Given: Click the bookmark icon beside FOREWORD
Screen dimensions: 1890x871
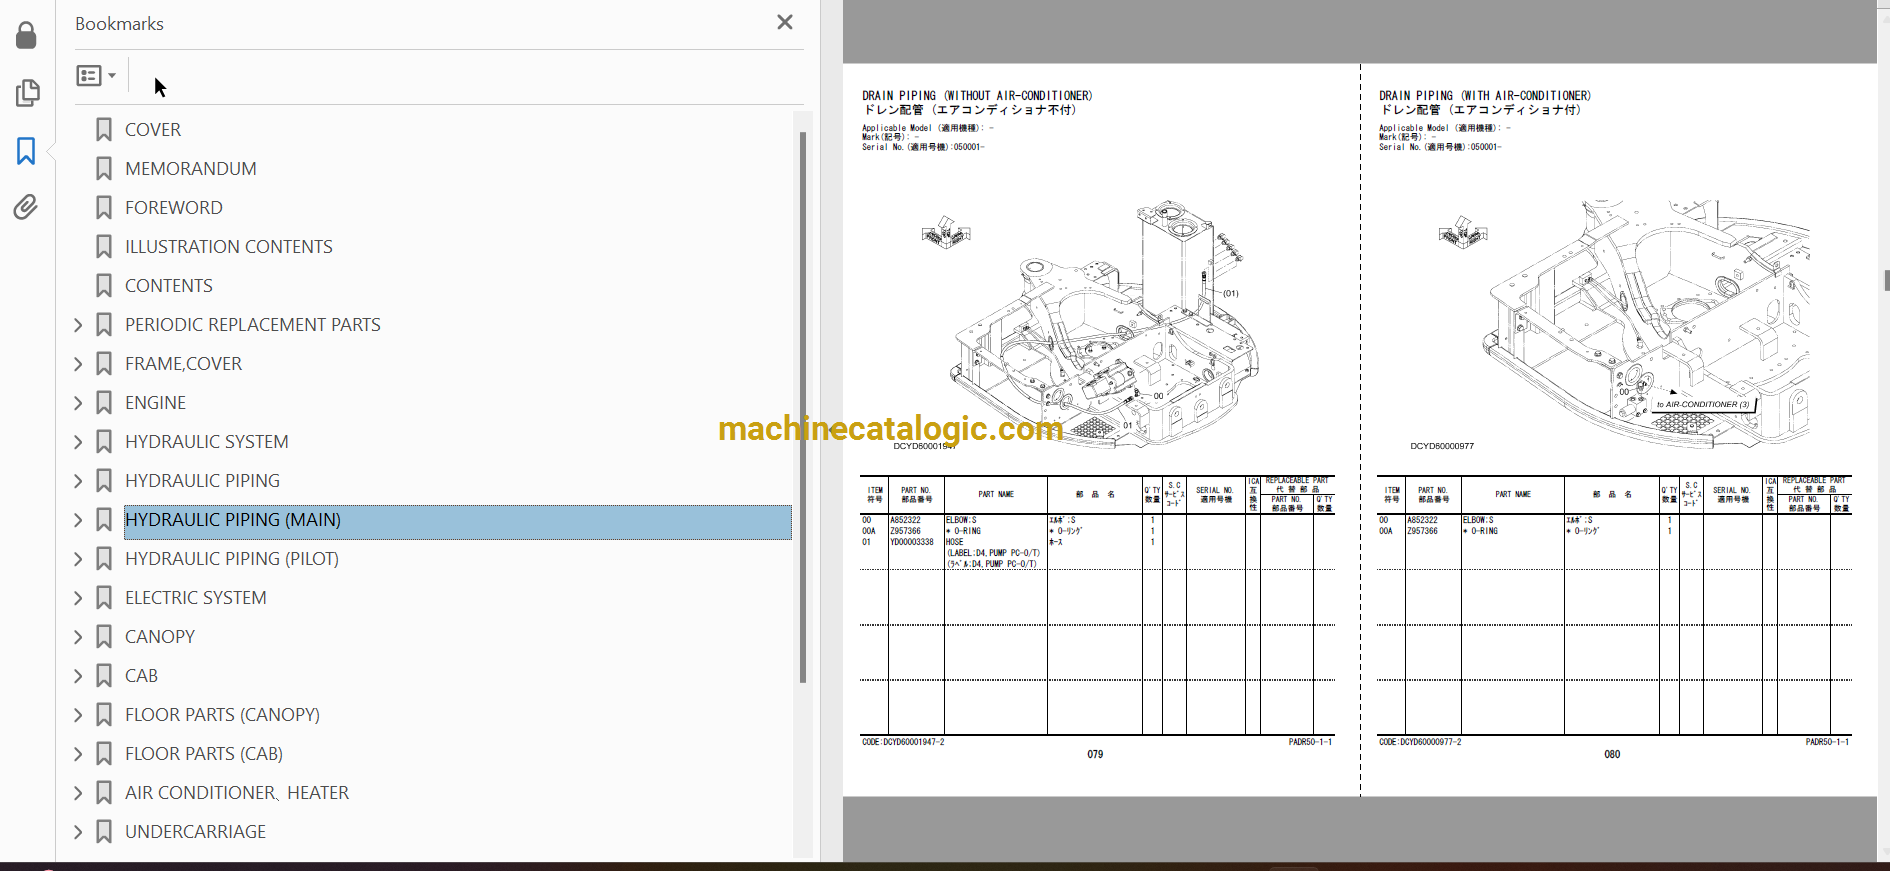Looking at the screenshot, I should tap(104, 208).
